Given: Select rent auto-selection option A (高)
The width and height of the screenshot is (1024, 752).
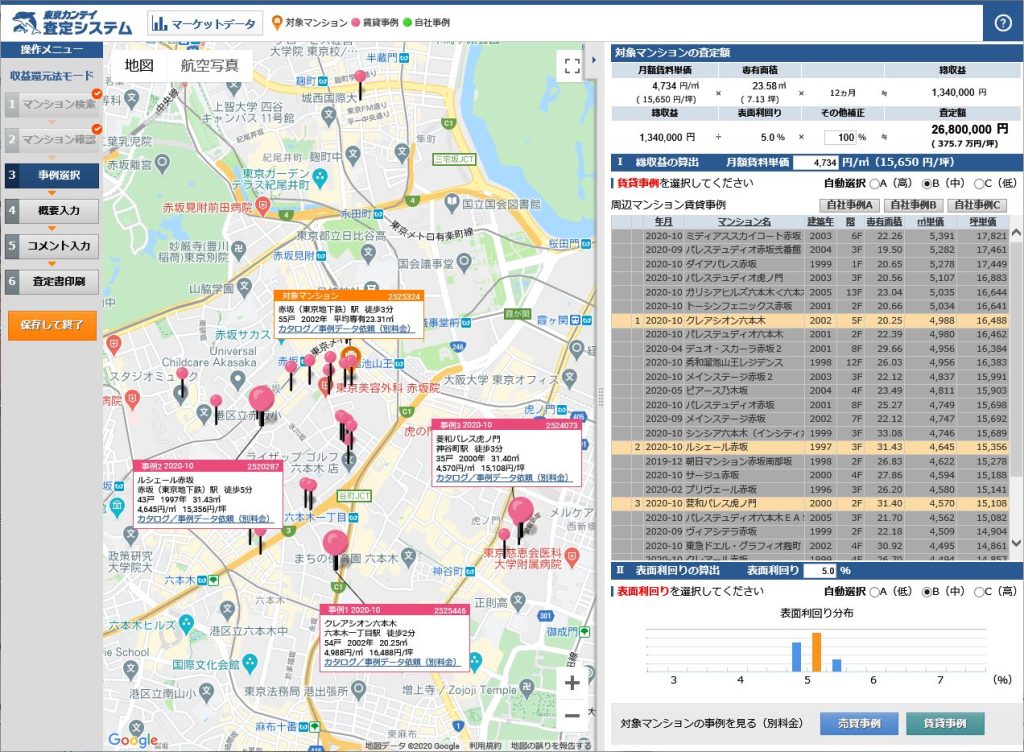Looking at the screenshot, I should [x=875, y=184].
